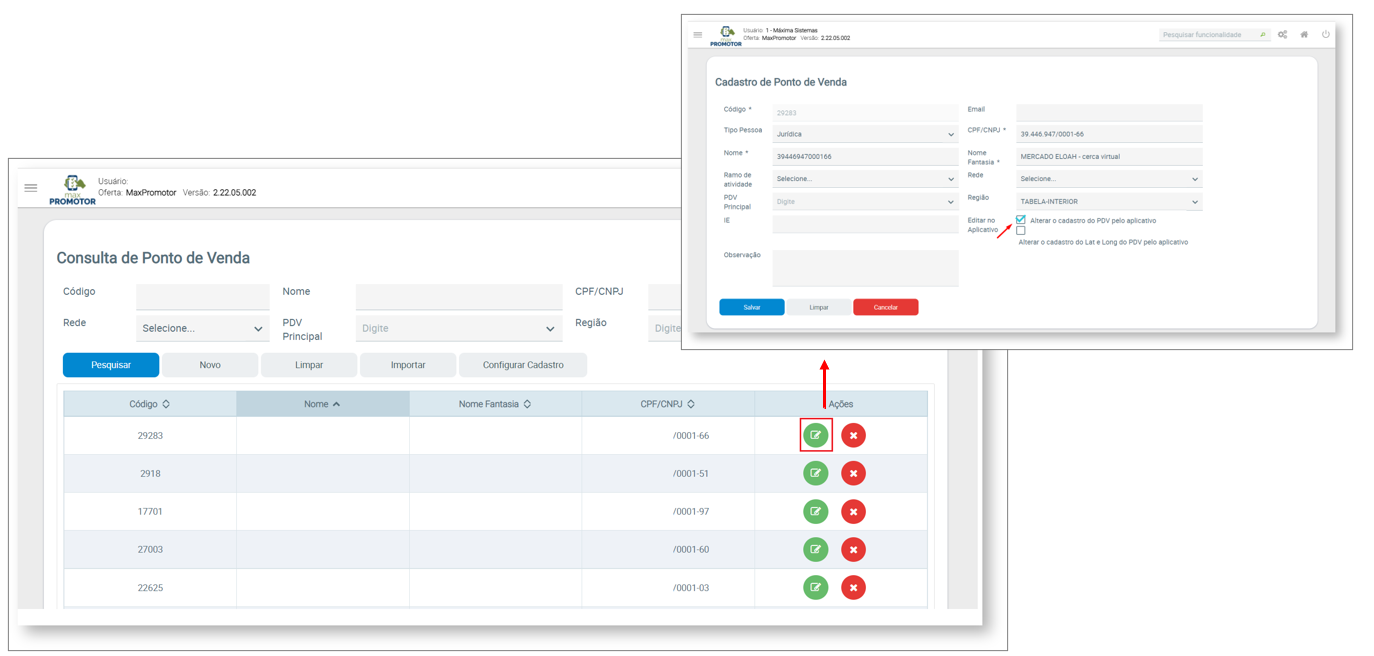
Task: Click the settings gears icon in header
Action: (1283, 35)
